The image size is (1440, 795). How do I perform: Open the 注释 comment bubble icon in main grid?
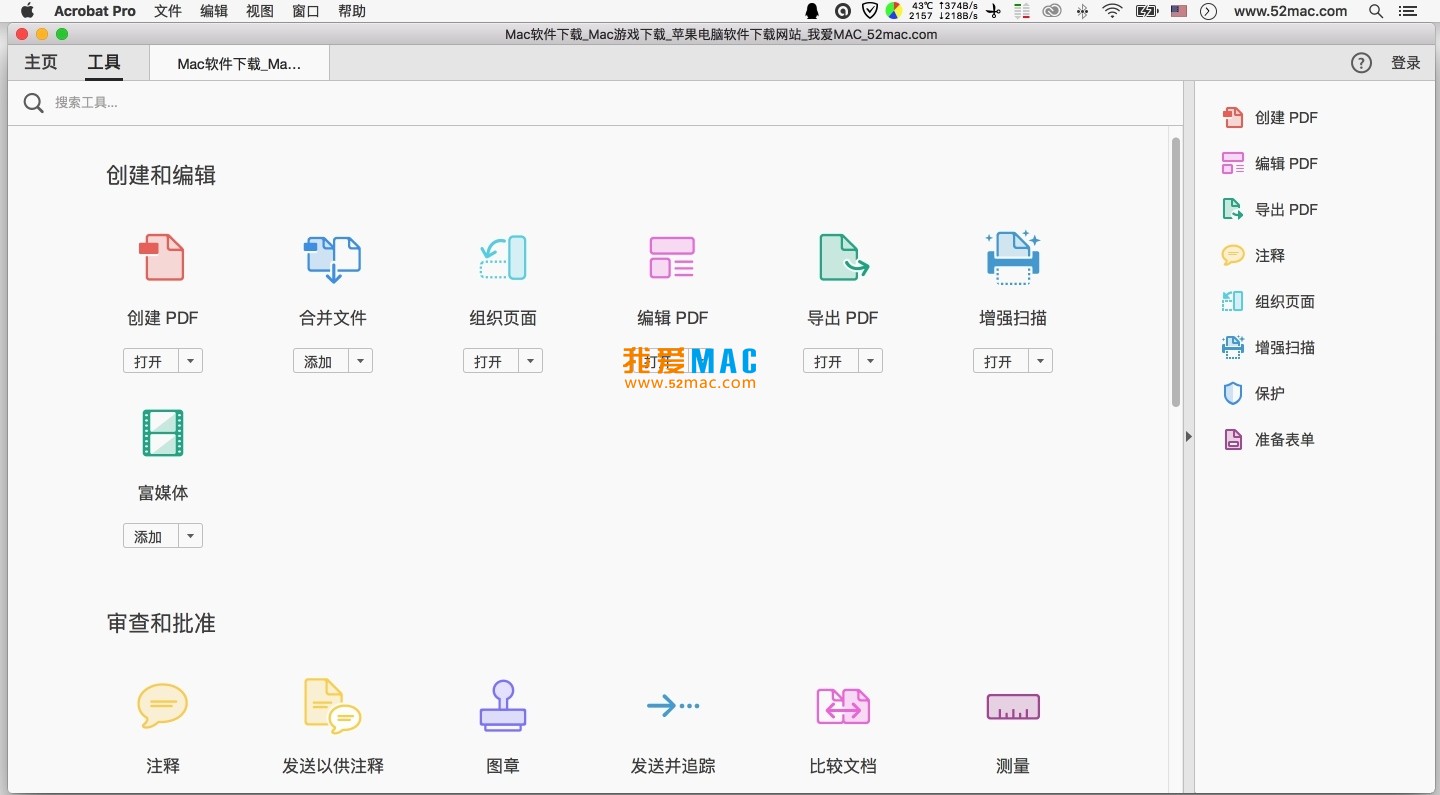tap(162, 706)
